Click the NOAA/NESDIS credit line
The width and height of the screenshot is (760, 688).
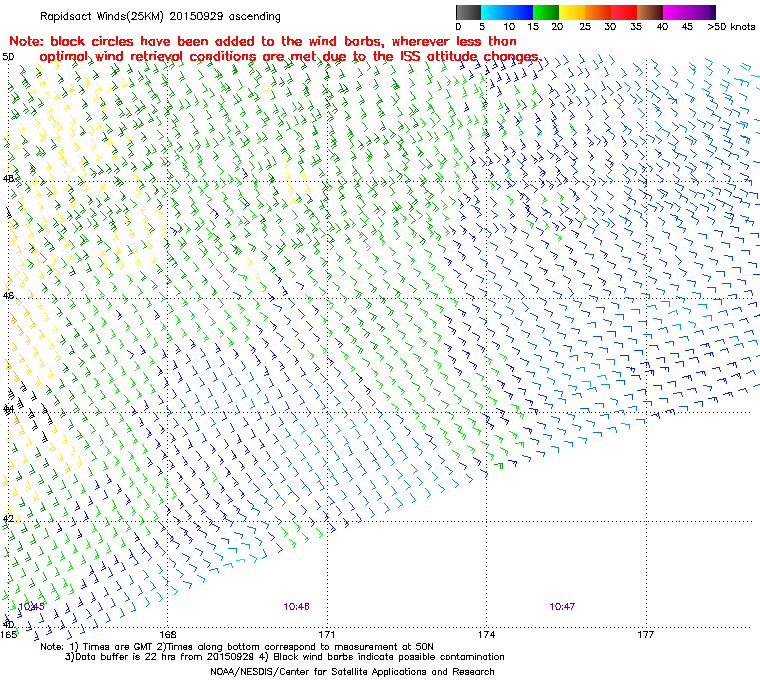(352, 672)
